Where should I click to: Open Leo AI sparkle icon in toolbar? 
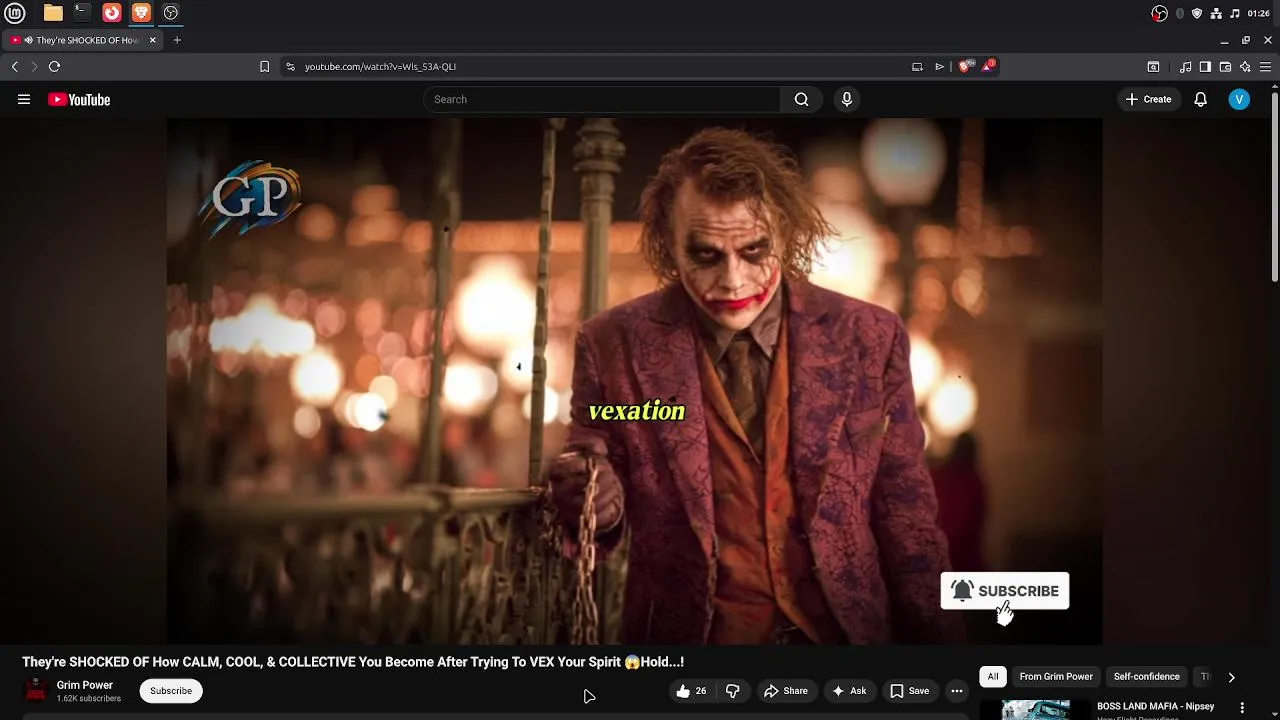(x=1245, y=66)
